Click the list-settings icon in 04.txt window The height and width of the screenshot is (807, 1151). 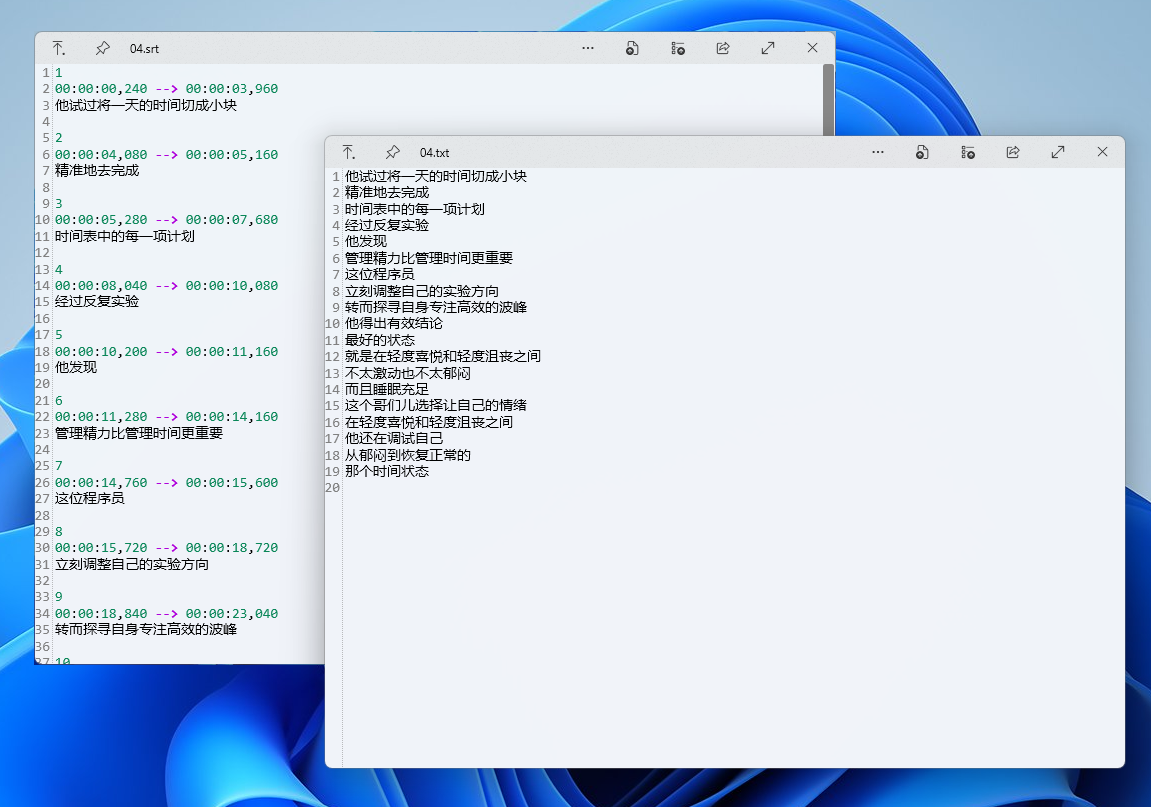(x=968, y=152)
